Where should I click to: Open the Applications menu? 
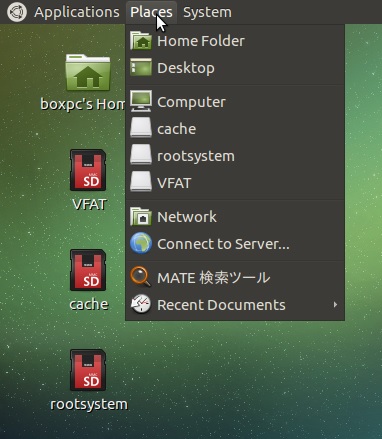[77, 12]
